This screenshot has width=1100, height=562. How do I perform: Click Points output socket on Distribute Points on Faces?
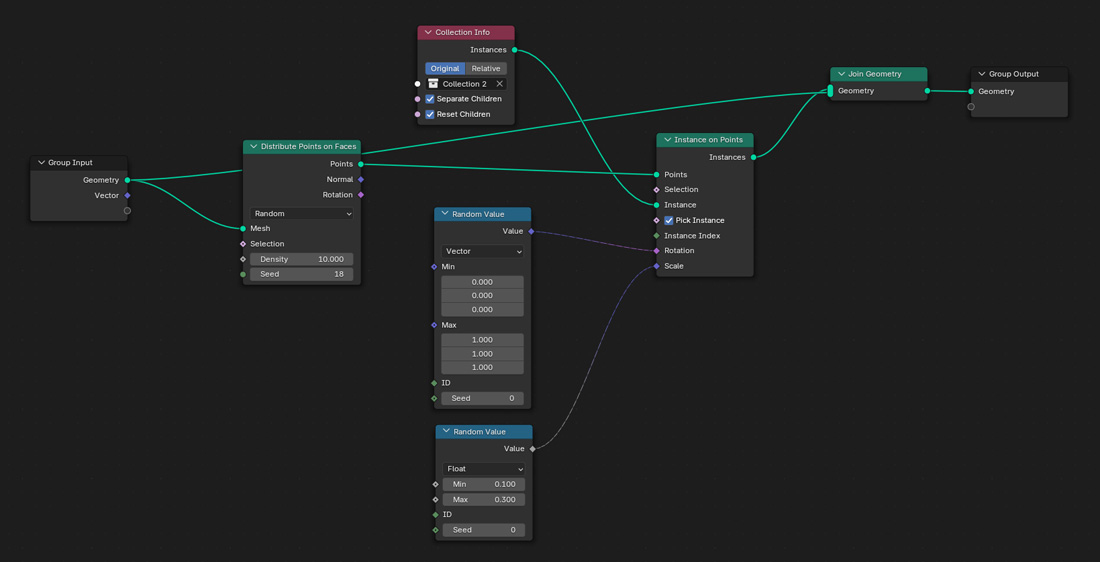point(361,164)
